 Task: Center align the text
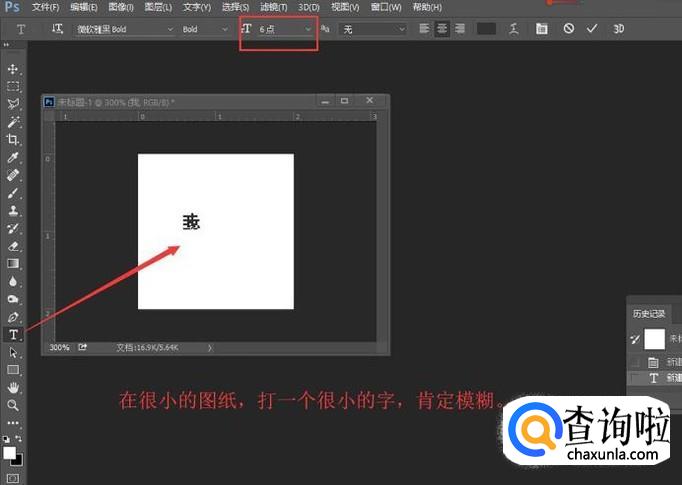[x=442, y=29]
